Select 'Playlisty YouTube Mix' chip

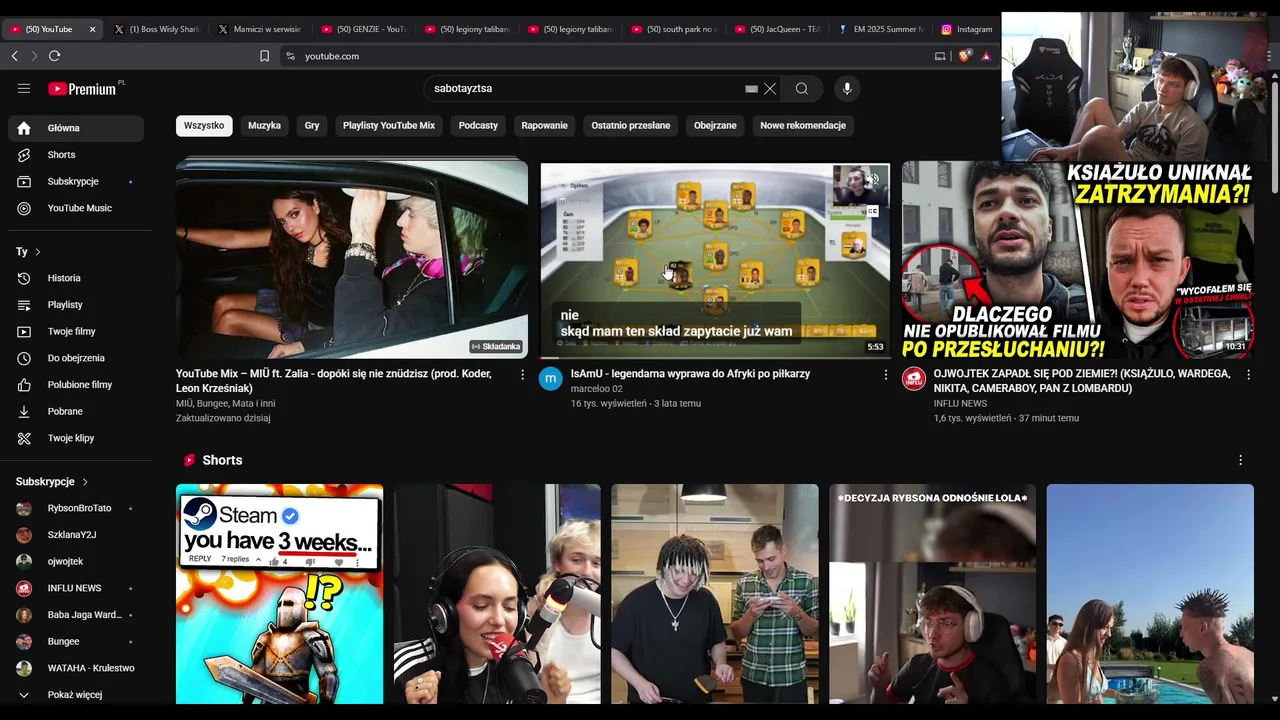coord(389,125)
